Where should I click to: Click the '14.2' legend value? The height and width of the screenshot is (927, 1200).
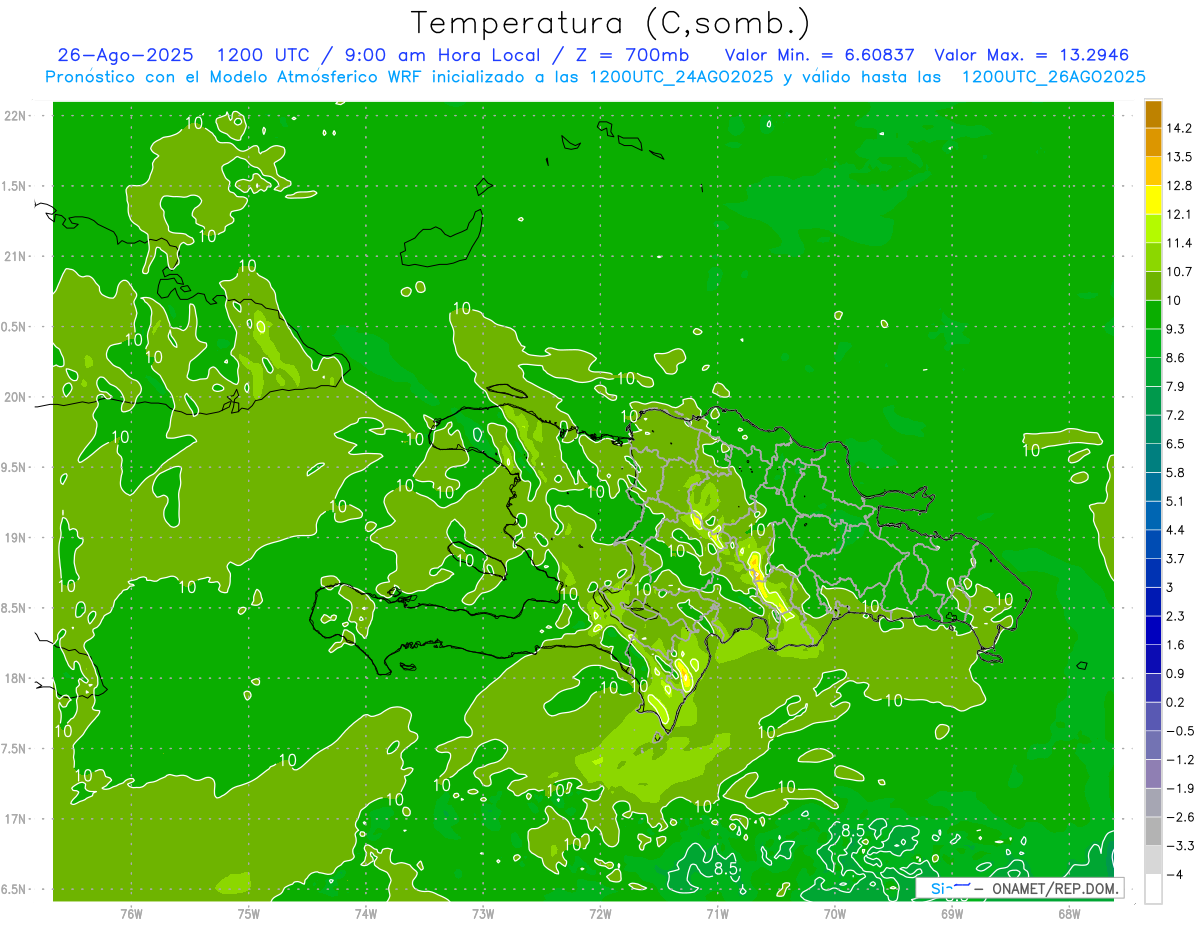[1180, 128]
